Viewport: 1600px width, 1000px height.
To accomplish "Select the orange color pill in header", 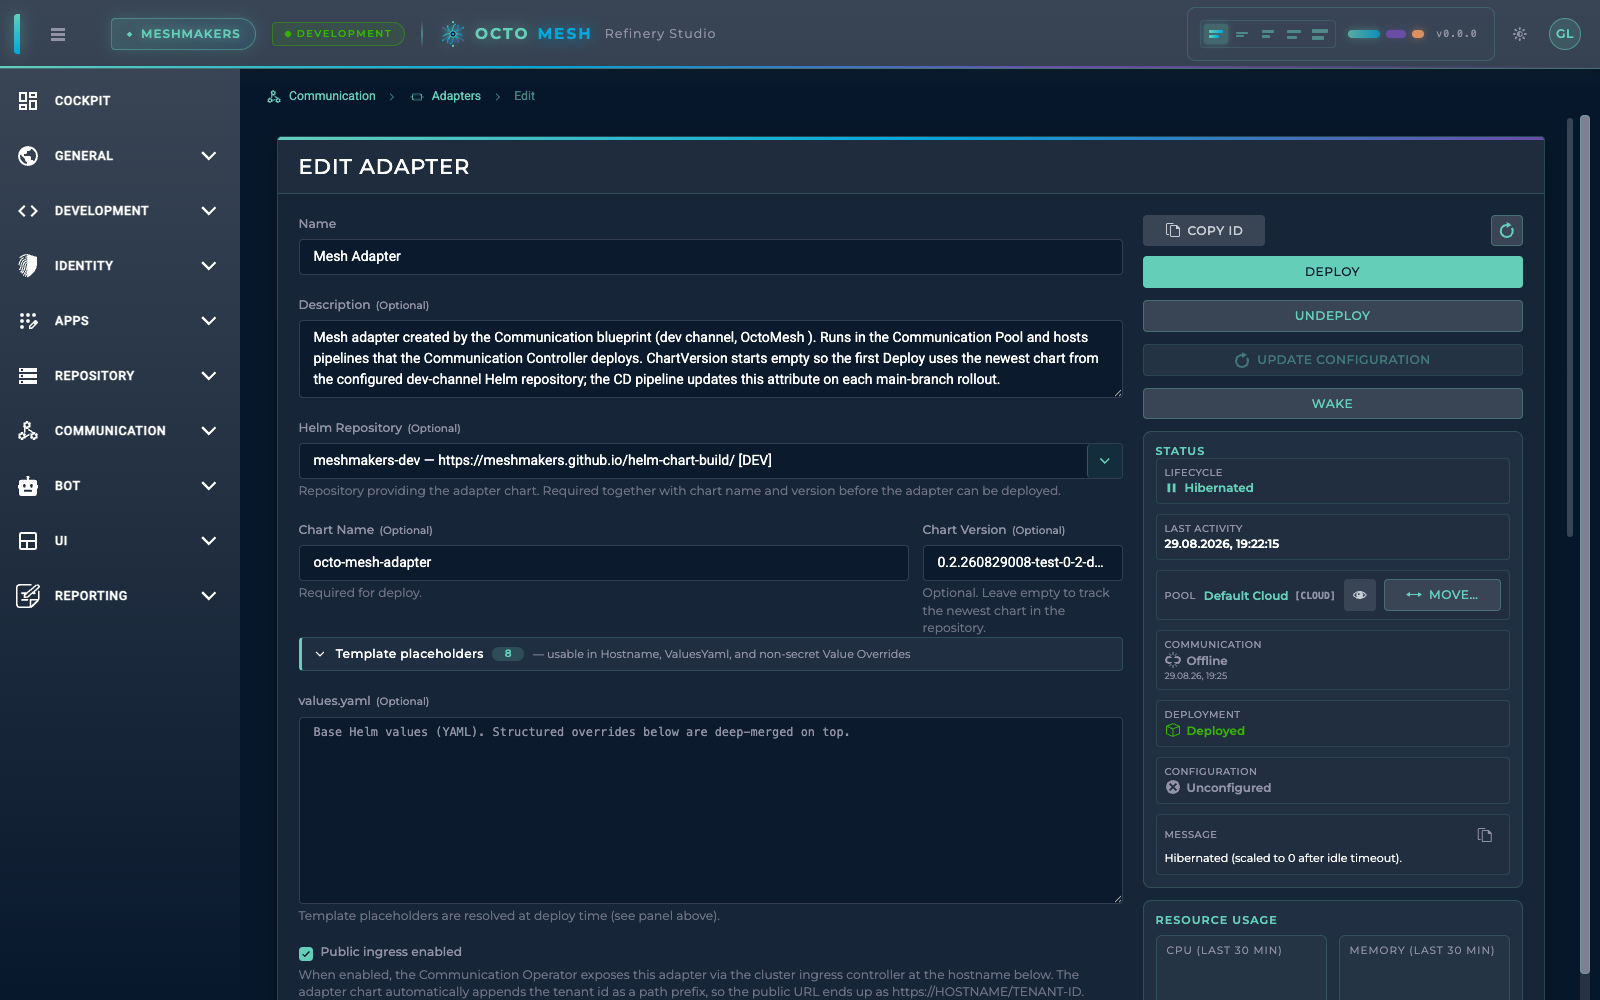I will [1418, 34].
